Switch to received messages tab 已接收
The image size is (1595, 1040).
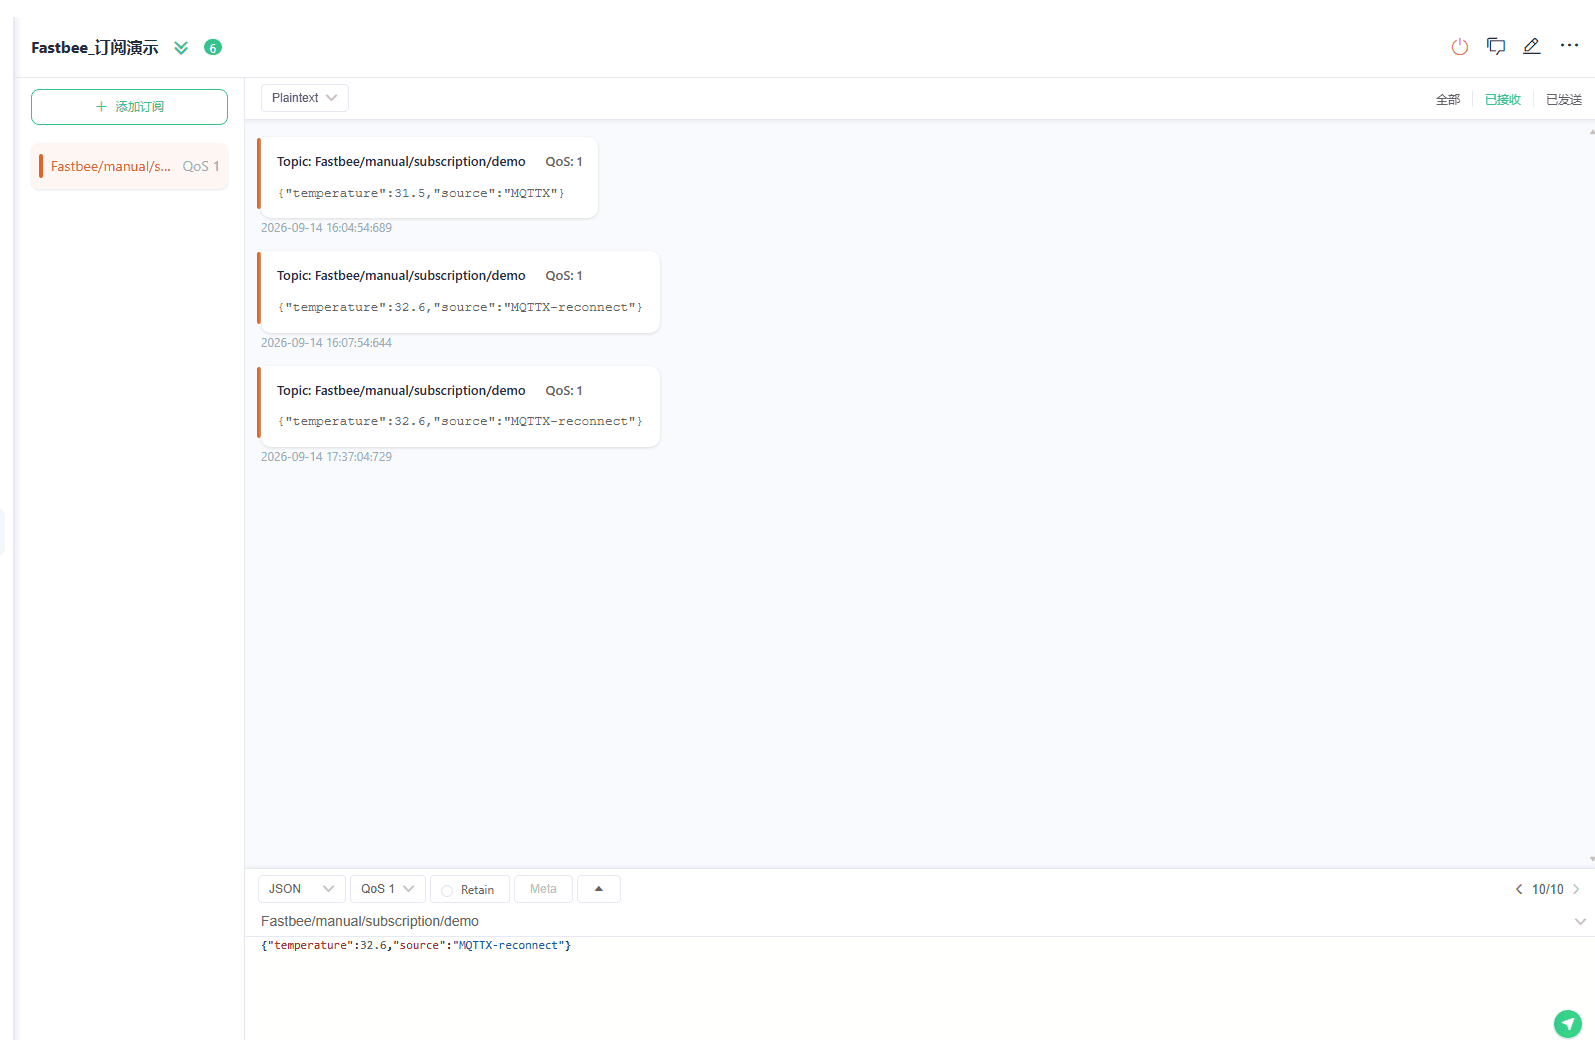[1503, 99]
